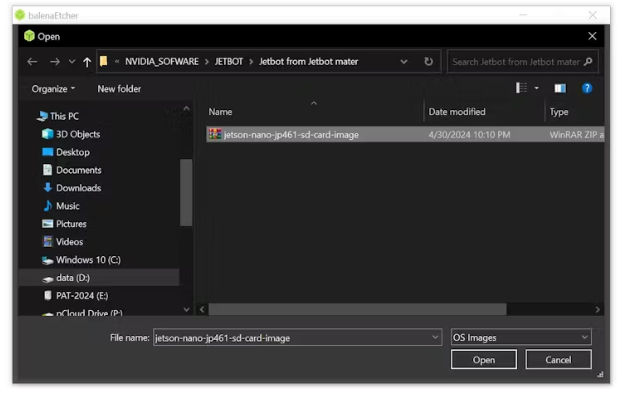Toggle the preview pane icon
This screenshot has width=622, height=394.
[560, 88]
